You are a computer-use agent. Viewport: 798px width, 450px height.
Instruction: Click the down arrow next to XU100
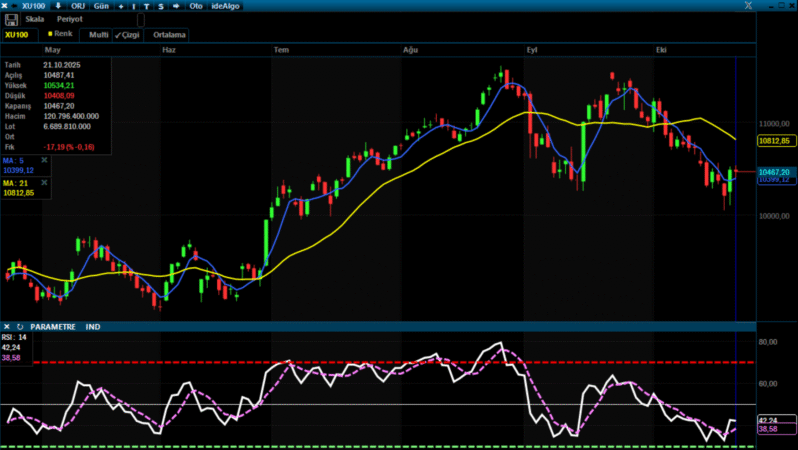[x=57, y=6]
